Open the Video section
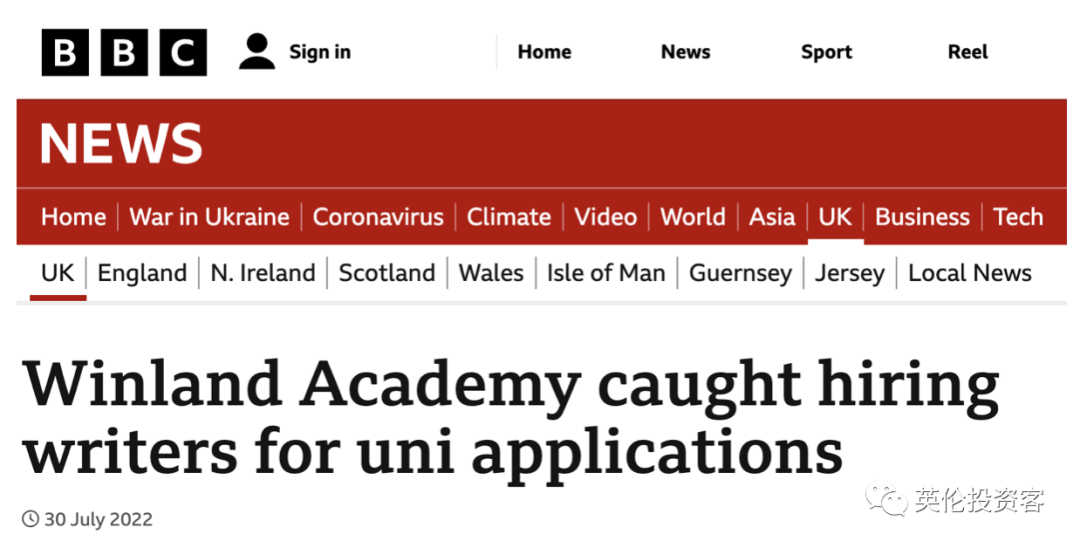The height and width of the screenshot is (548, 1080). pyautogui.click(x=605, y=217)
